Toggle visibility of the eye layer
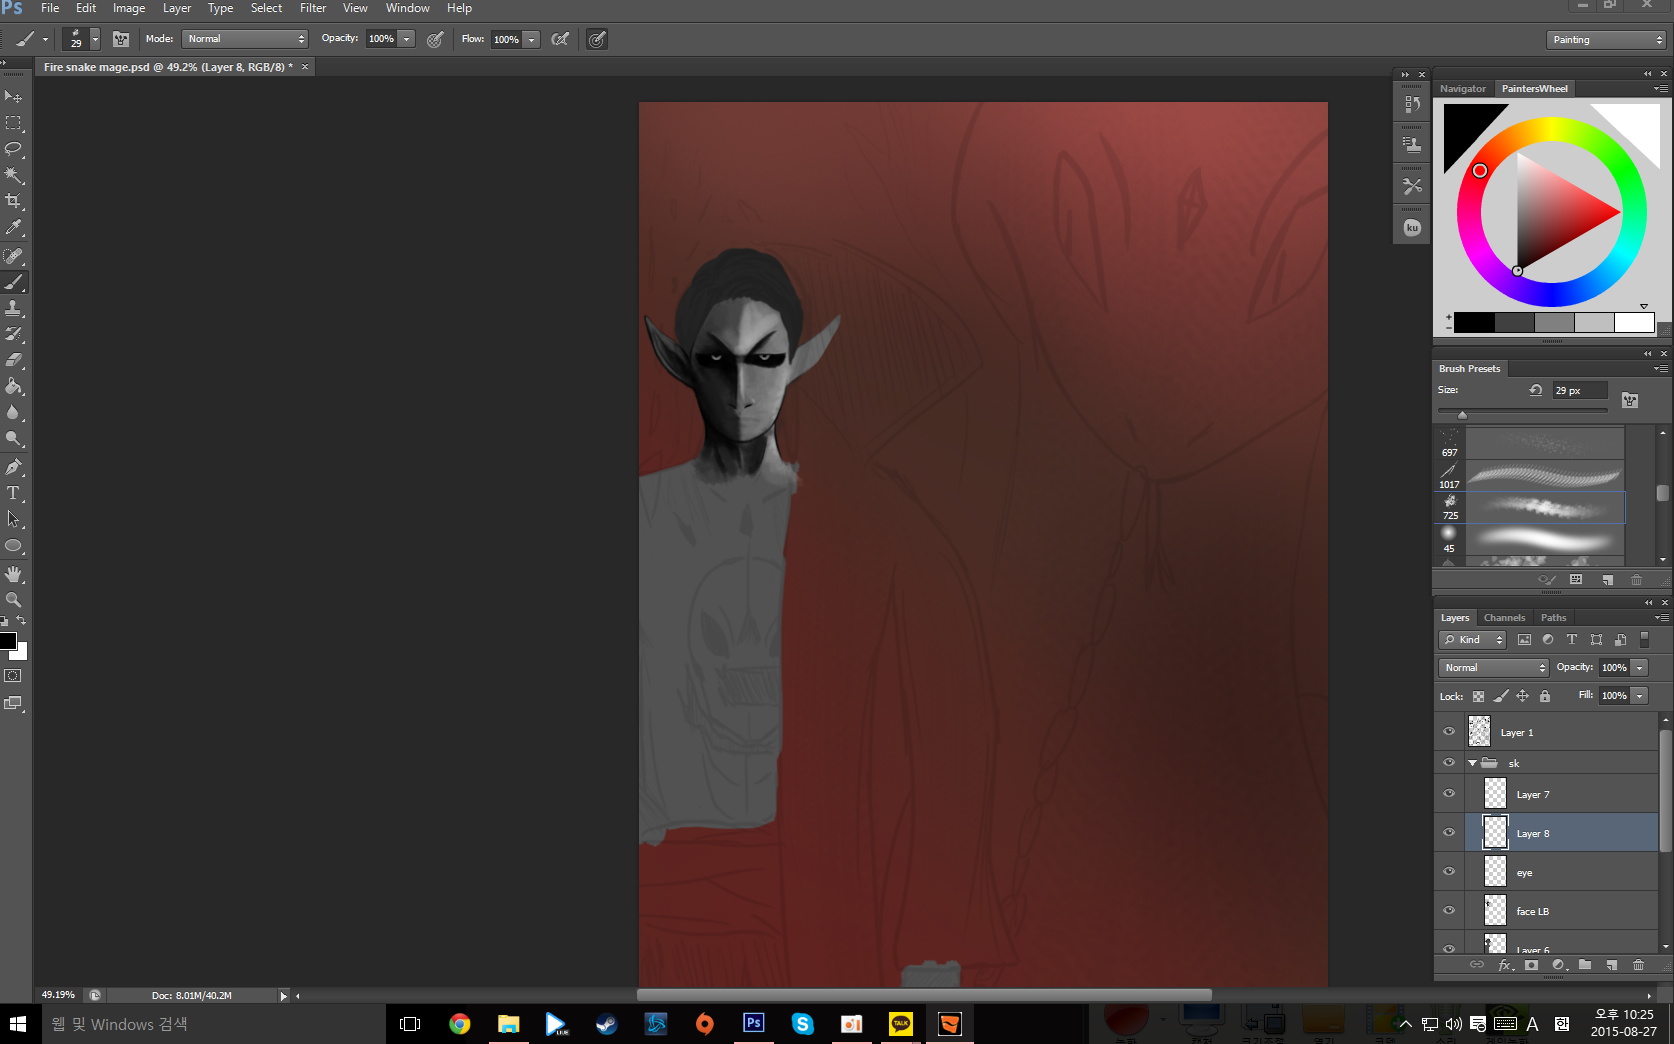 coord(1449,872)
